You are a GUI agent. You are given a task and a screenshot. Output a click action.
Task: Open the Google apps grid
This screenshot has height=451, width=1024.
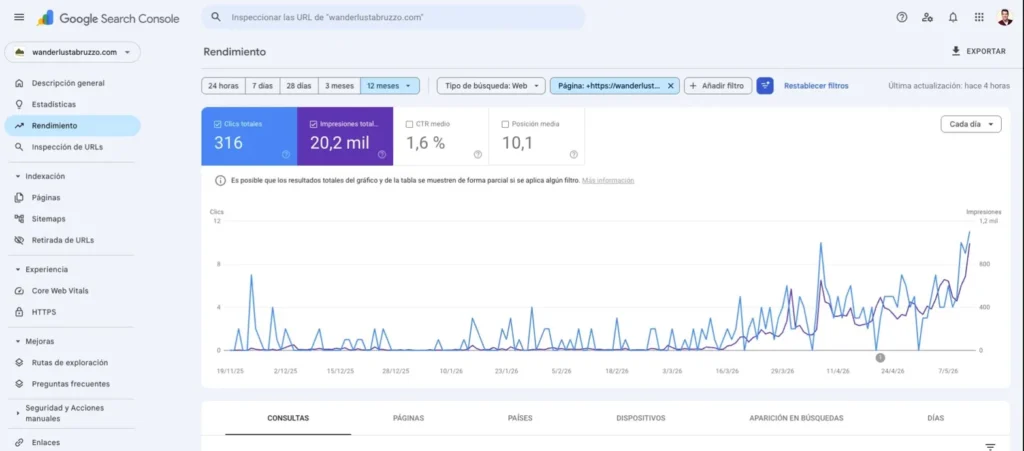coord(979,18)
